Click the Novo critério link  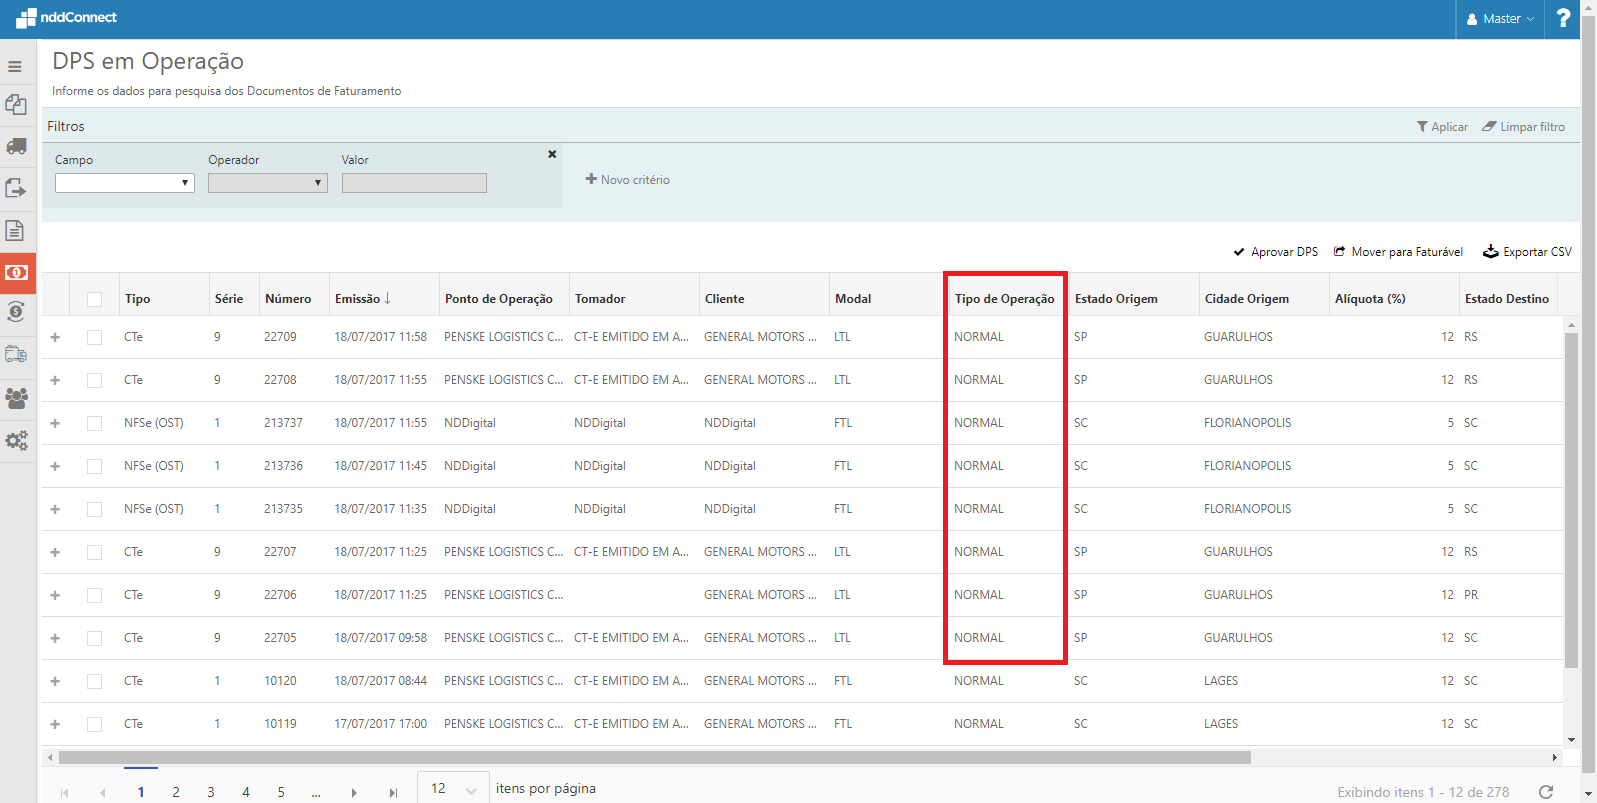627,180
